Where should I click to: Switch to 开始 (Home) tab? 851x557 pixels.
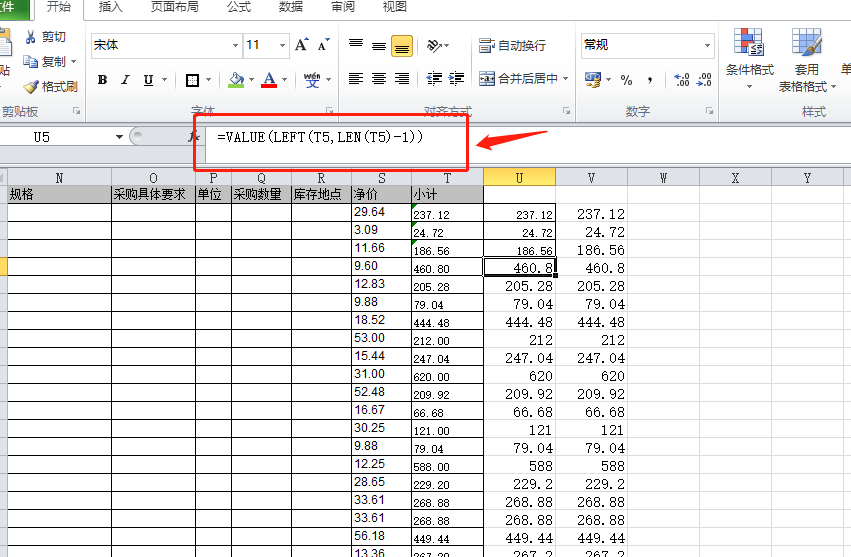(59, 7)
